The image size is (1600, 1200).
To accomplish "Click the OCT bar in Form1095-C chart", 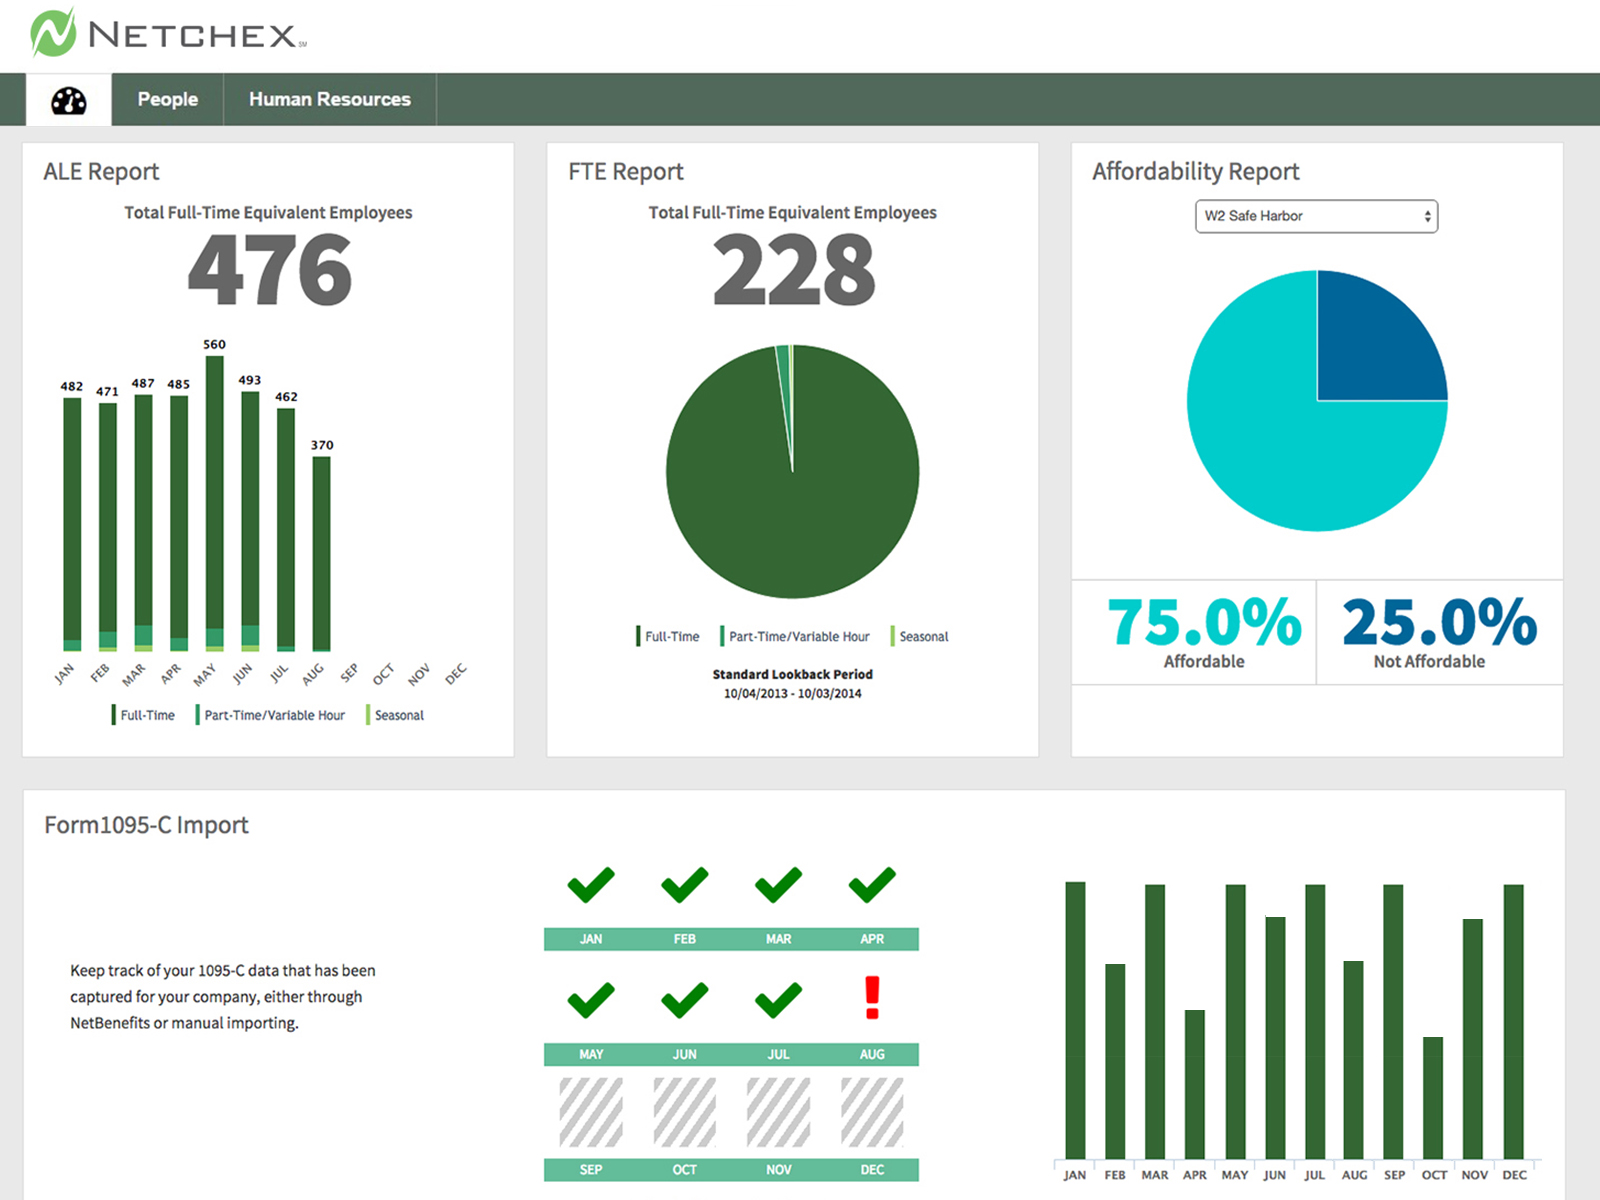I will click(x=1433, y=1098).
